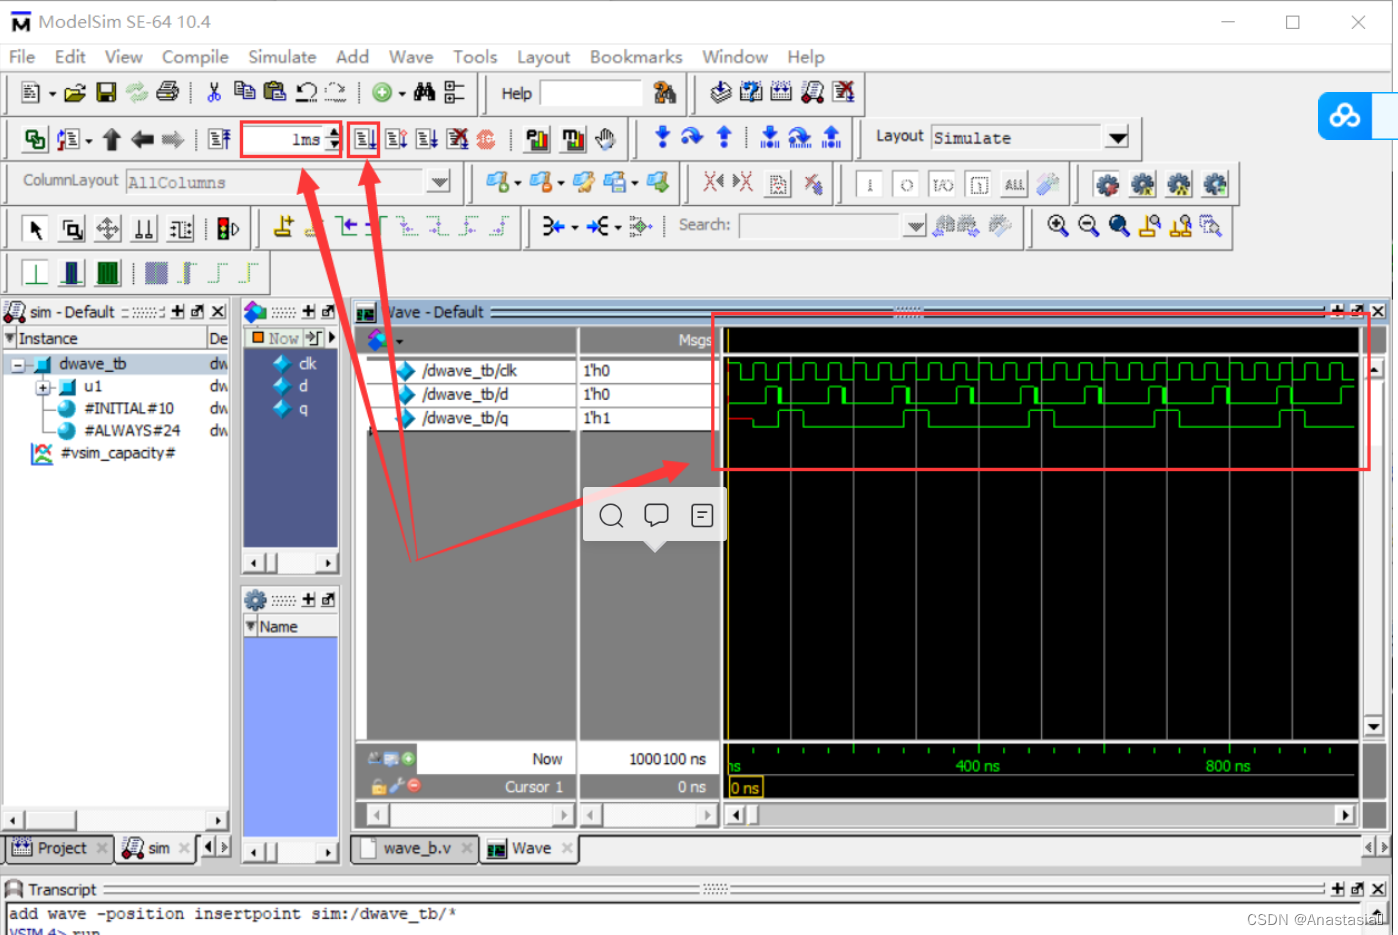Open the green add-circle dropdown arrow
The height and width of the screenshot is (935, 1398).
click(402, 94)
